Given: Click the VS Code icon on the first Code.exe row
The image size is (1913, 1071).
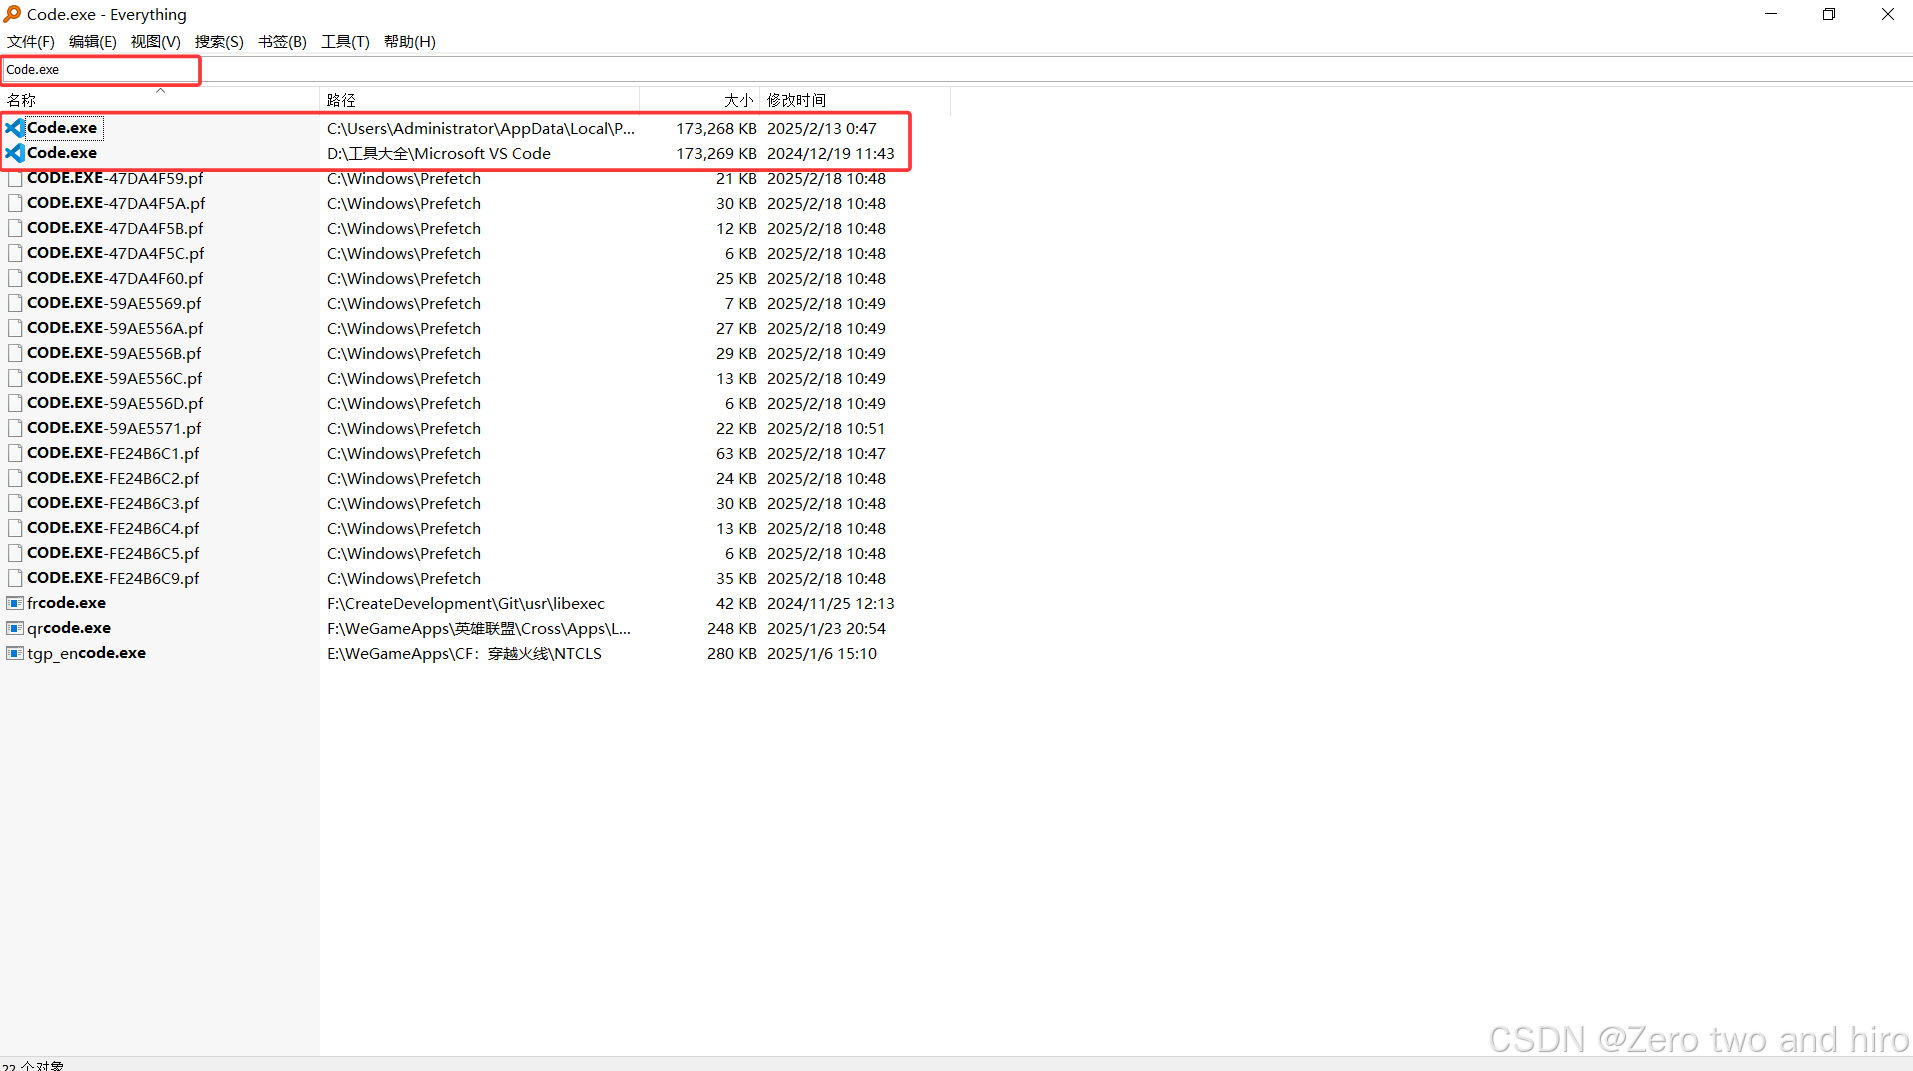Looking at the screenshot, I should [x=15, y=127].
